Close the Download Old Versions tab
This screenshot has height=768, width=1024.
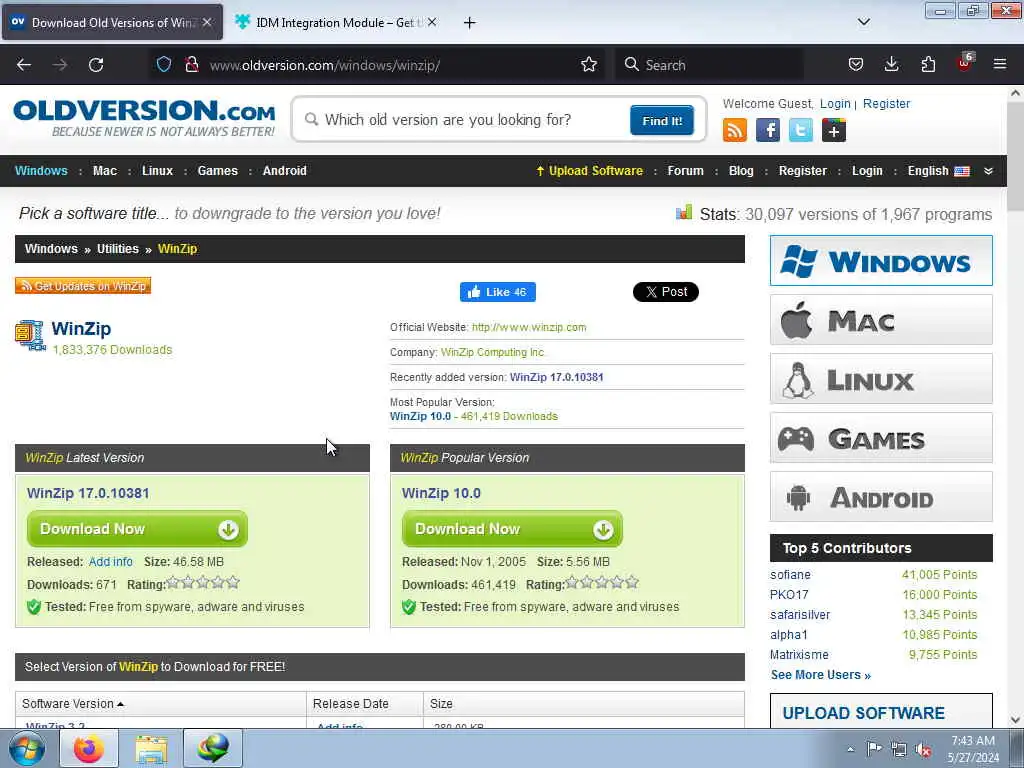(x=207, y=22)
